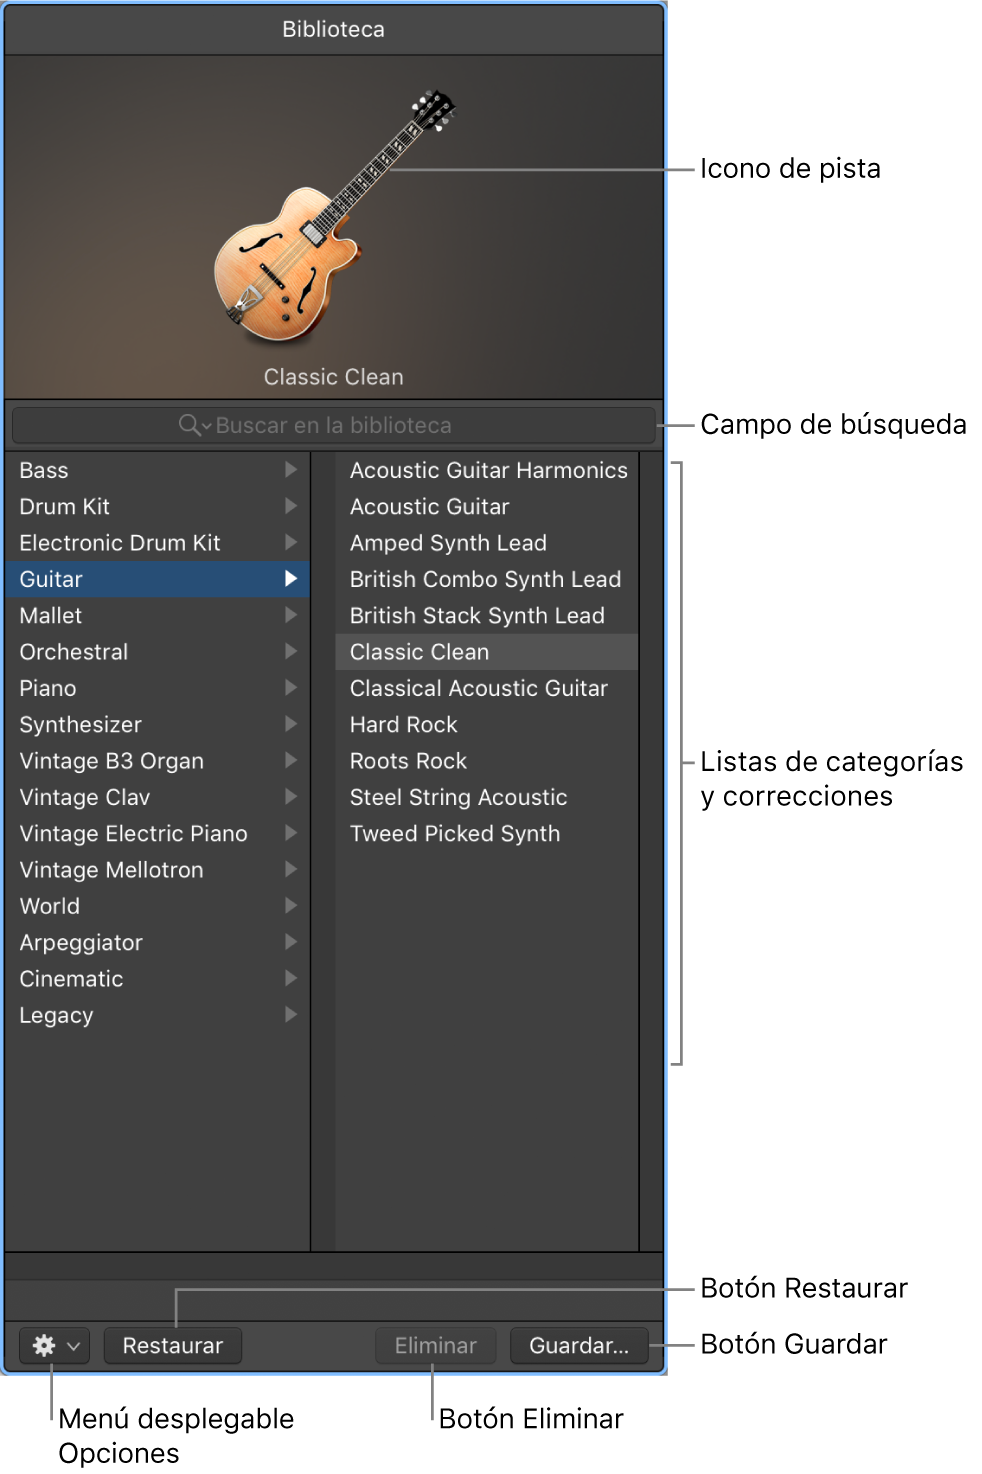The image size is (982, 1474).
Task: Select the World category
Action: pyautogui.click(x=50, y=906)
